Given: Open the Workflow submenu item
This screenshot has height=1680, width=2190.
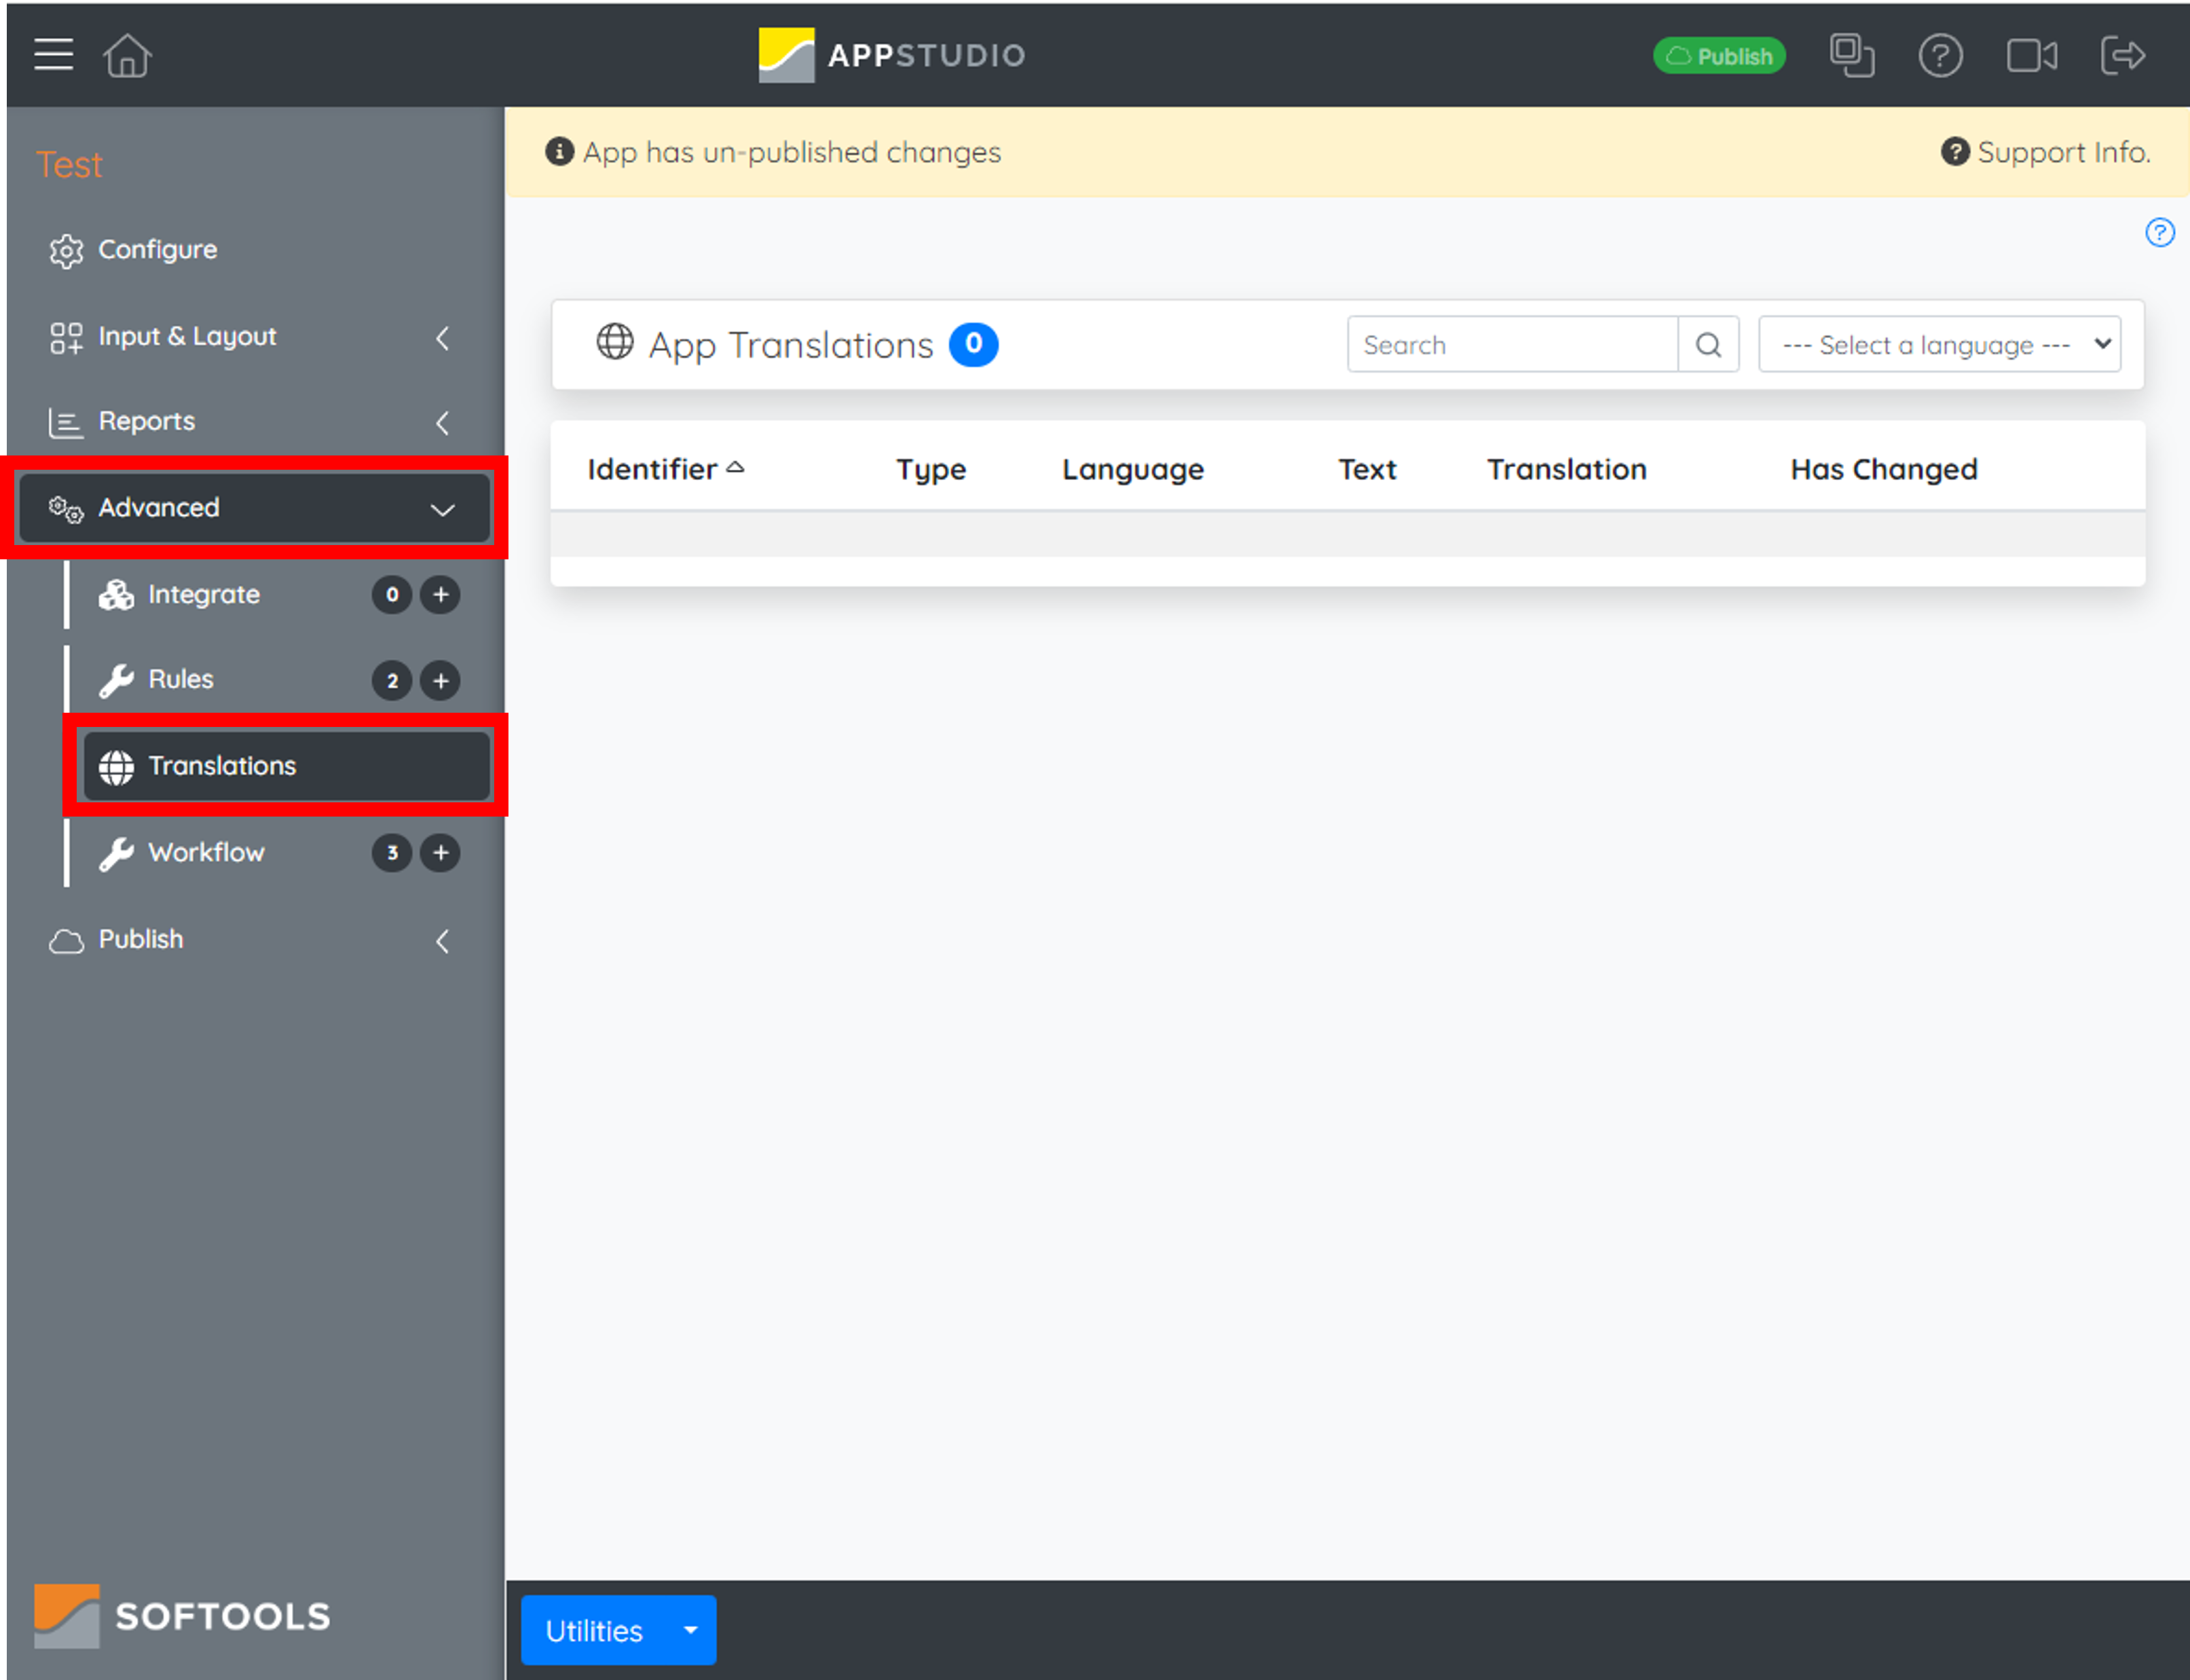Looking at the screenshot, I should [x=206, y=853].
